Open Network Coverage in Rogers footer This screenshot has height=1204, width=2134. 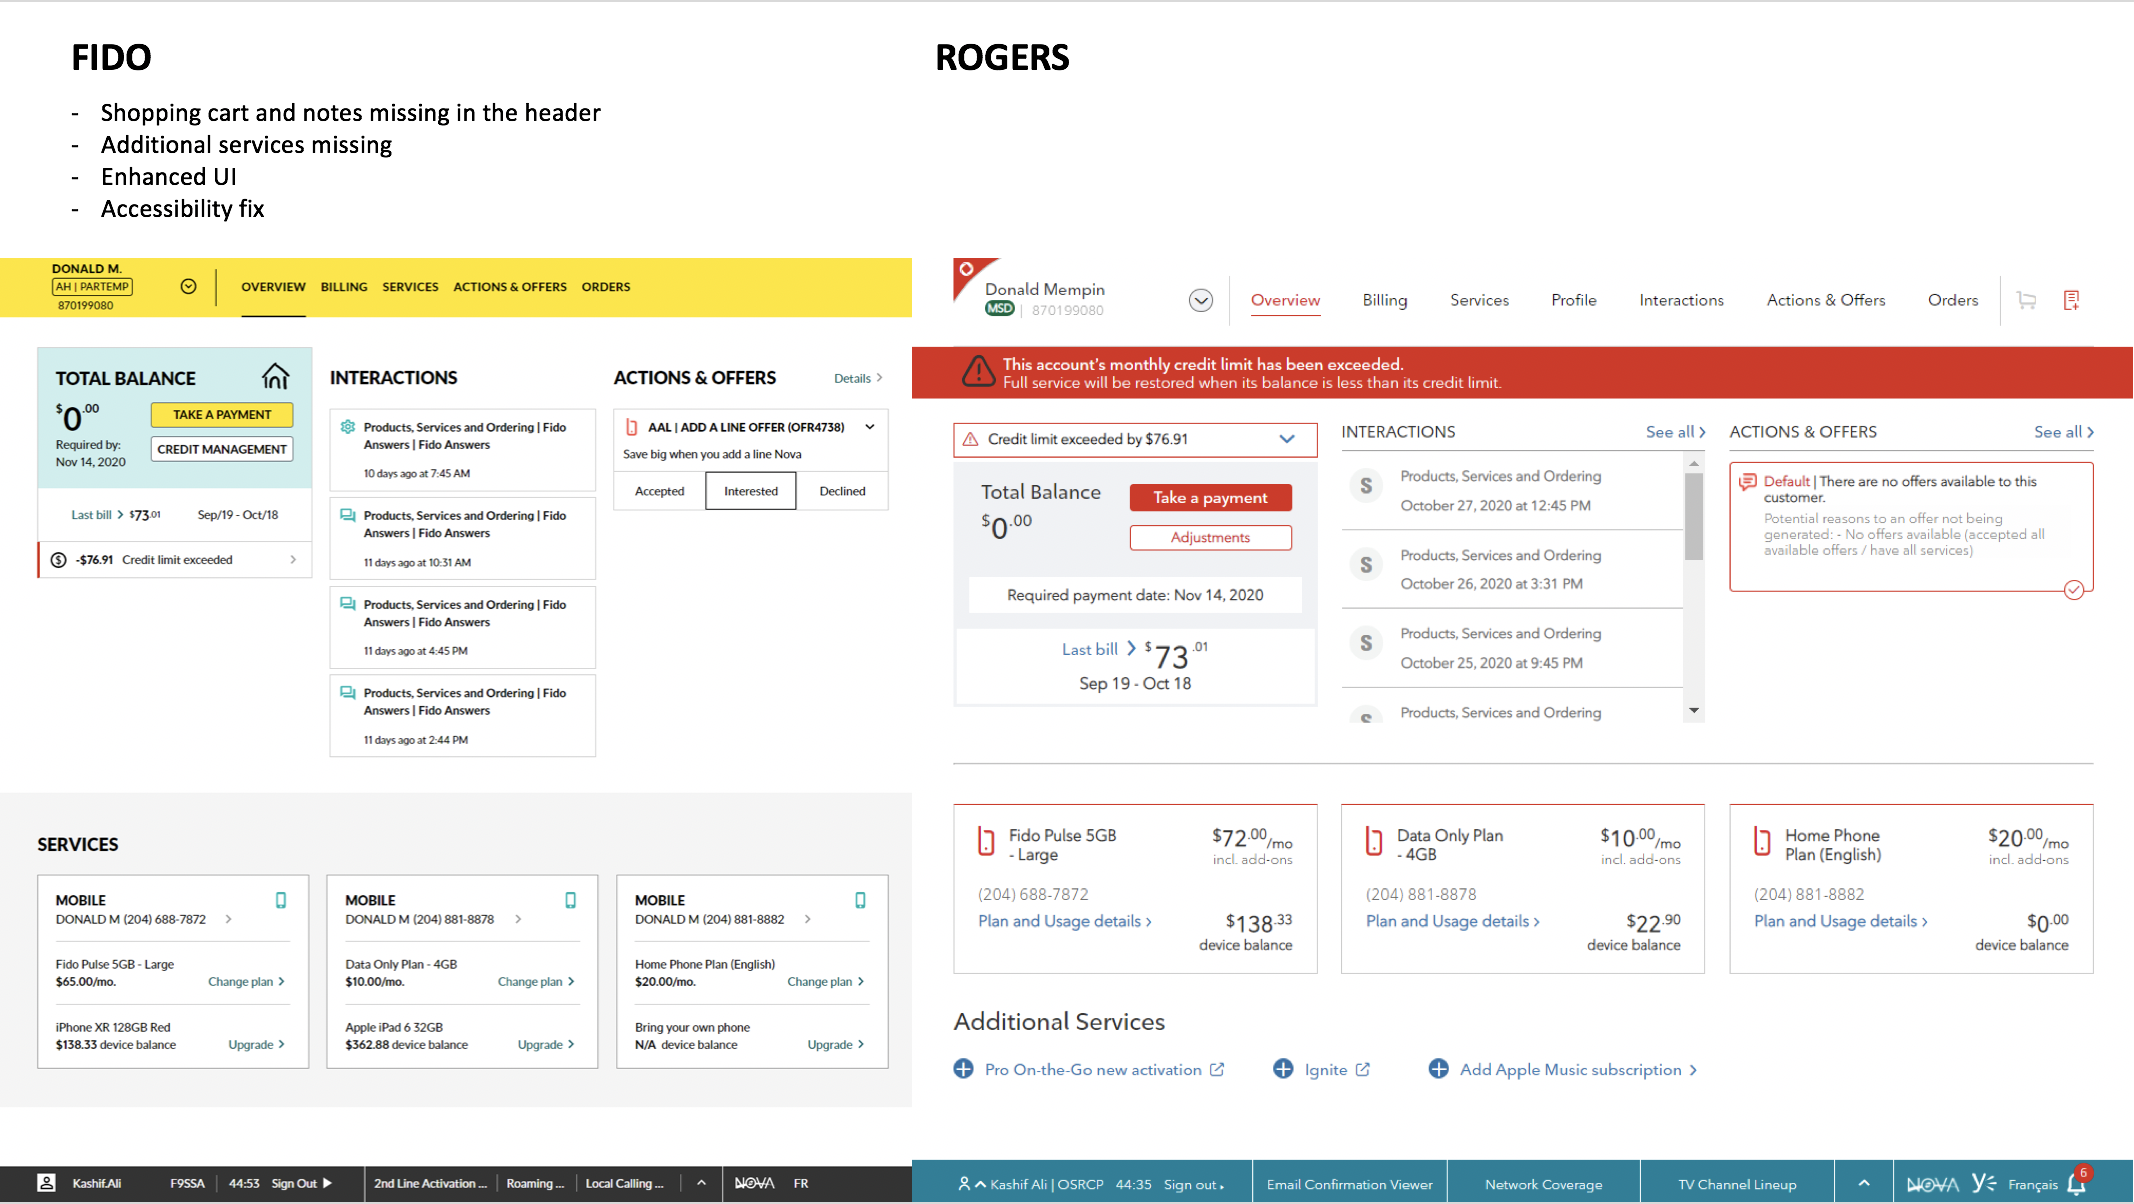coord(1543,1184)
